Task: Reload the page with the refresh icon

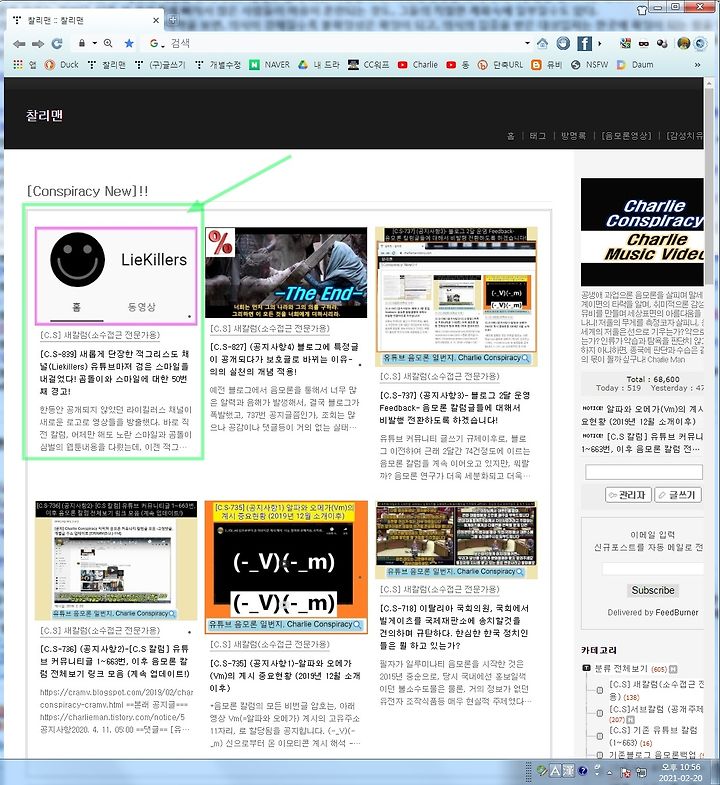Action: [x=57, y=44]
